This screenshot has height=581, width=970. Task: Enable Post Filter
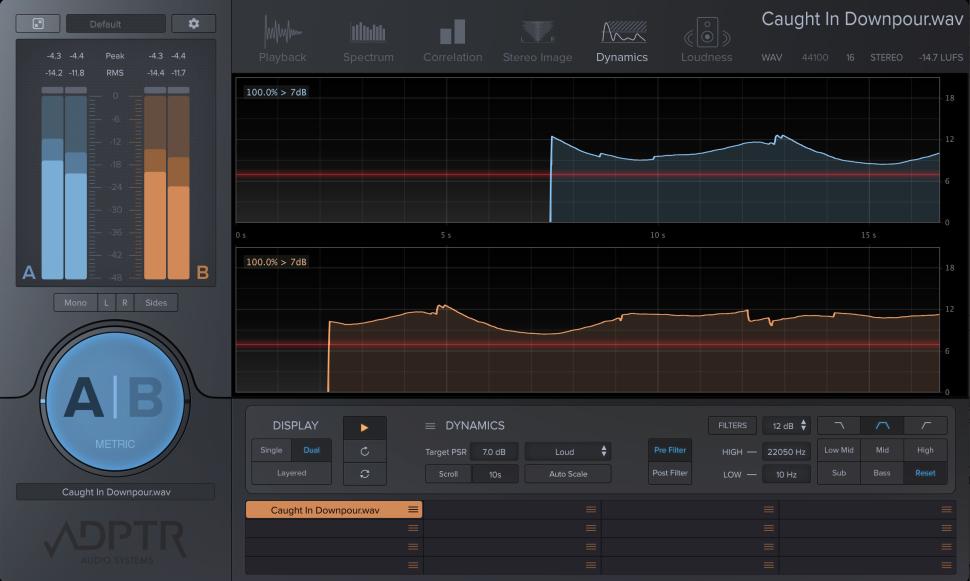tap(669, 473)
